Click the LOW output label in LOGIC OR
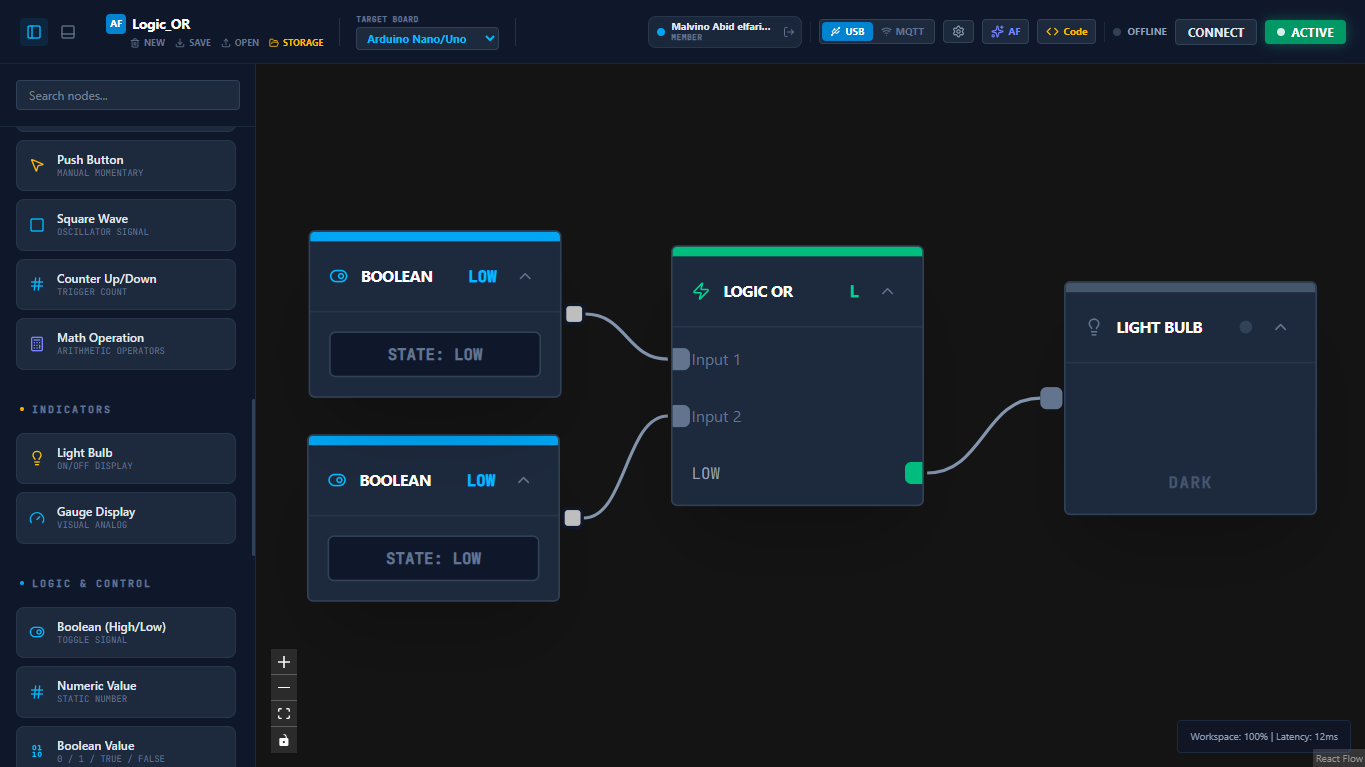This screenshot has width=1365, height=767. click(x=706, y=473)
